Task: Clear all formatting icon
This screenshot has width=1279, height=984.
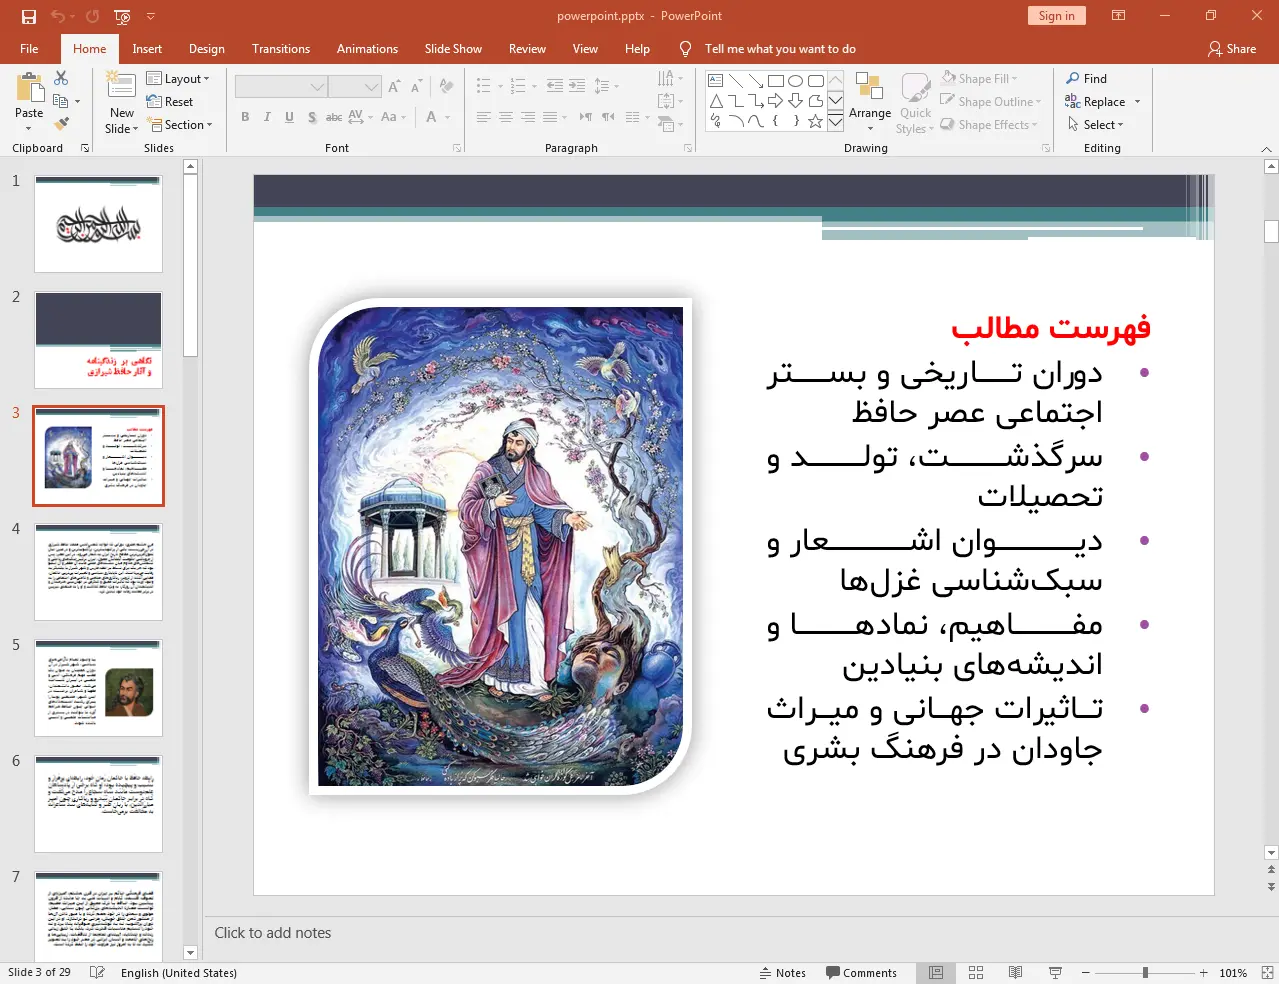Action: [446, 87]
